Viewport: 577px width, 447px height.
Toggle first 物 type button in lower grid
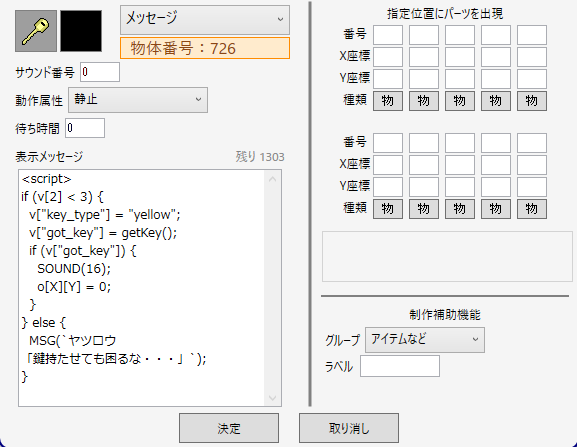[x=388, y=209]
